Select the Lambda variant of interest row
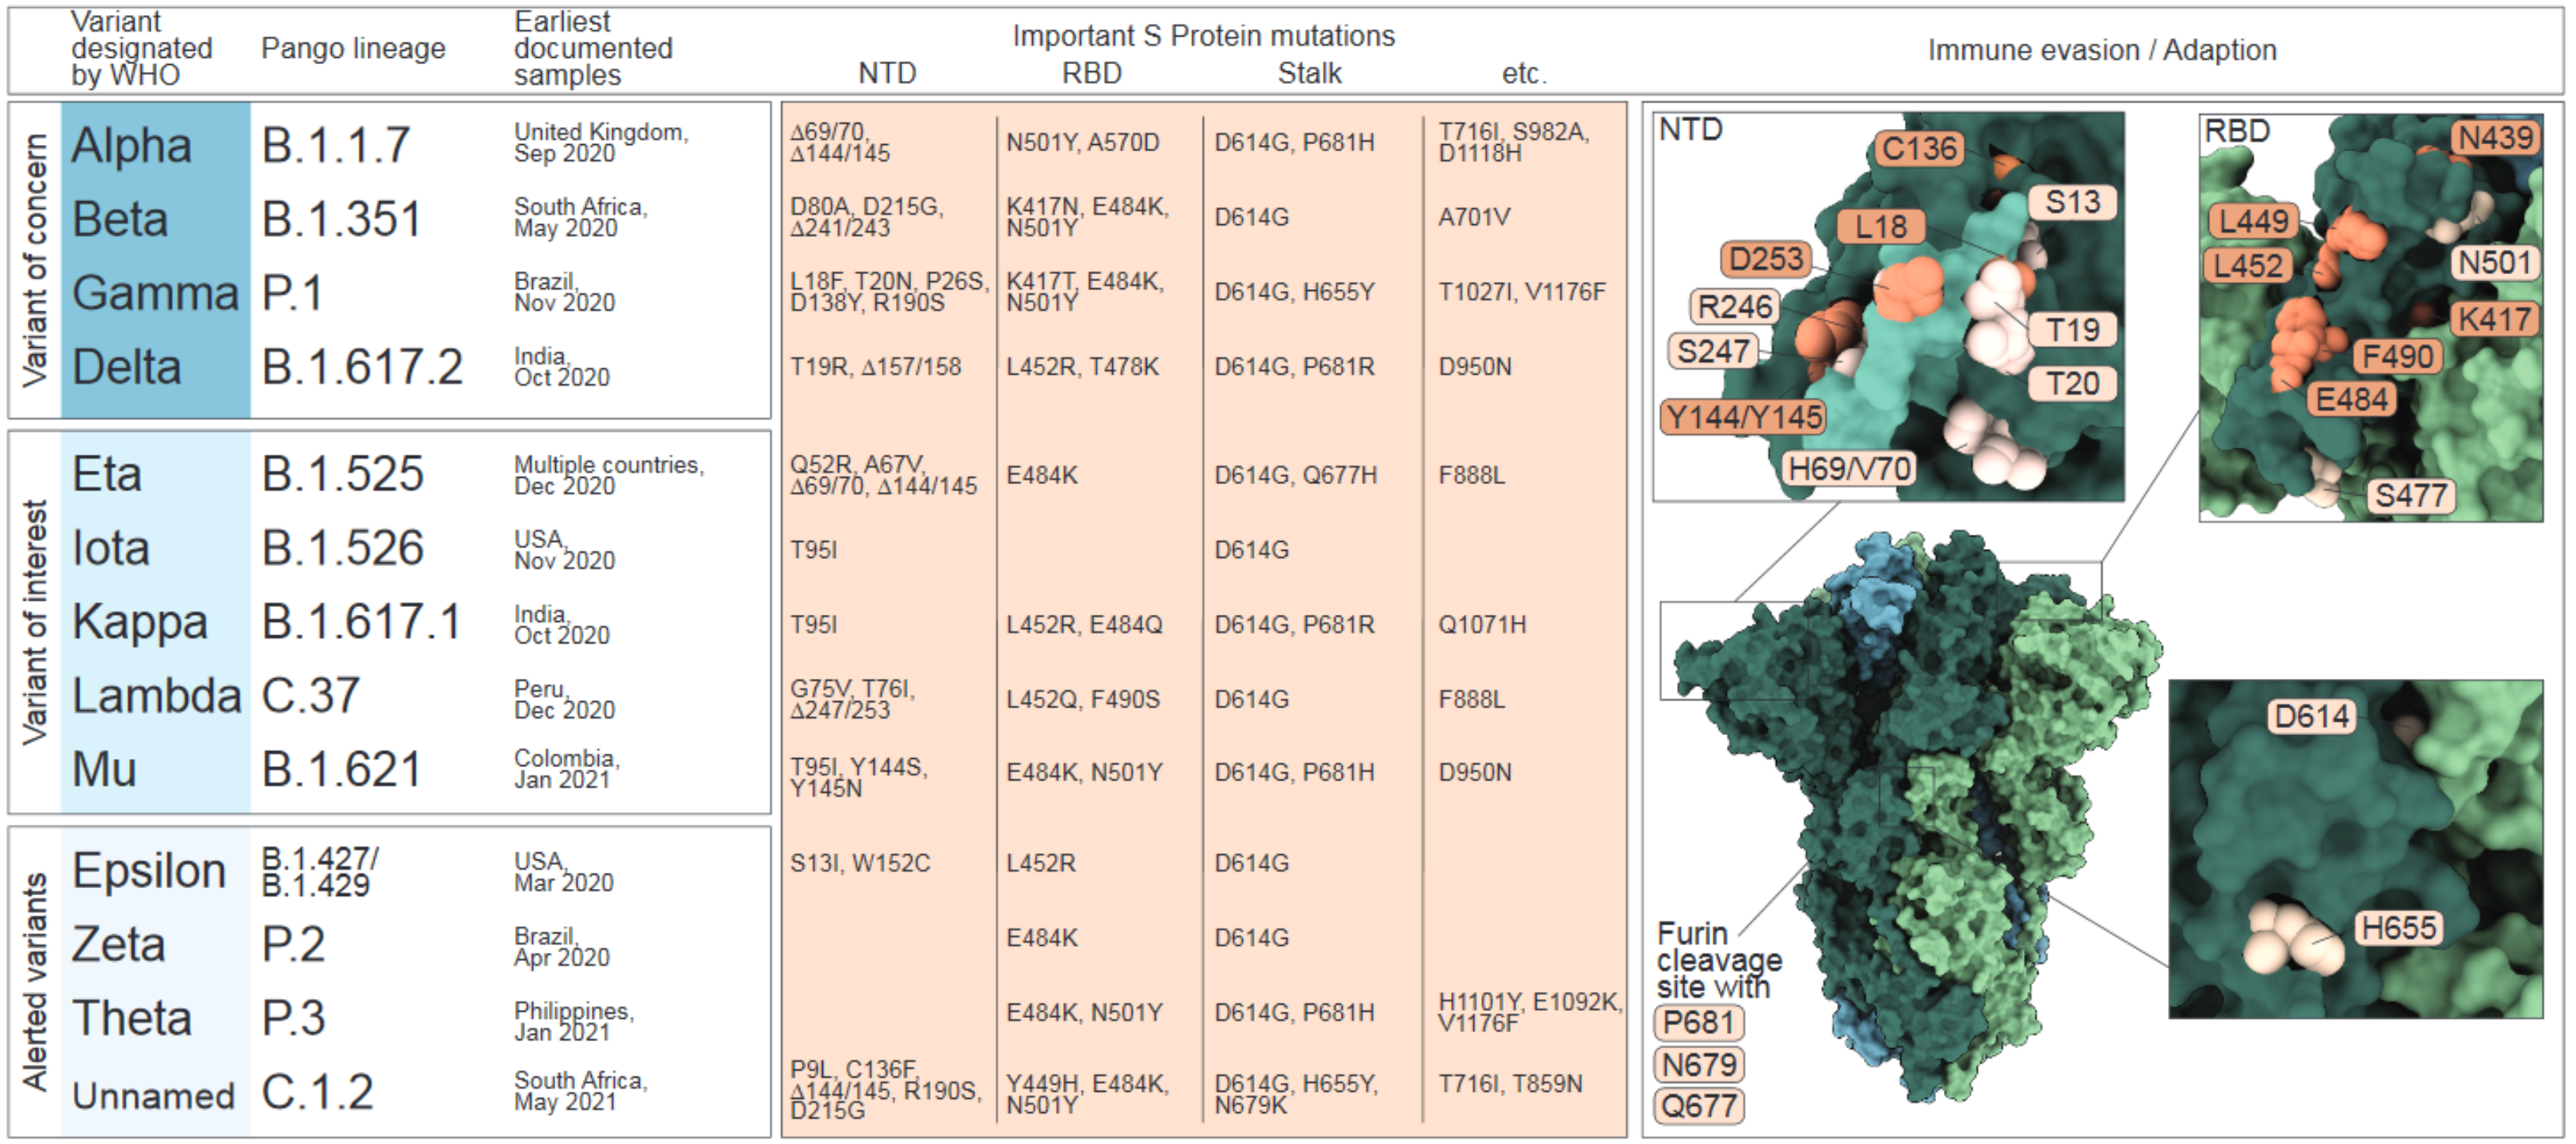This screenshot has width=2576, height=1144. click(x=156, y=696)
